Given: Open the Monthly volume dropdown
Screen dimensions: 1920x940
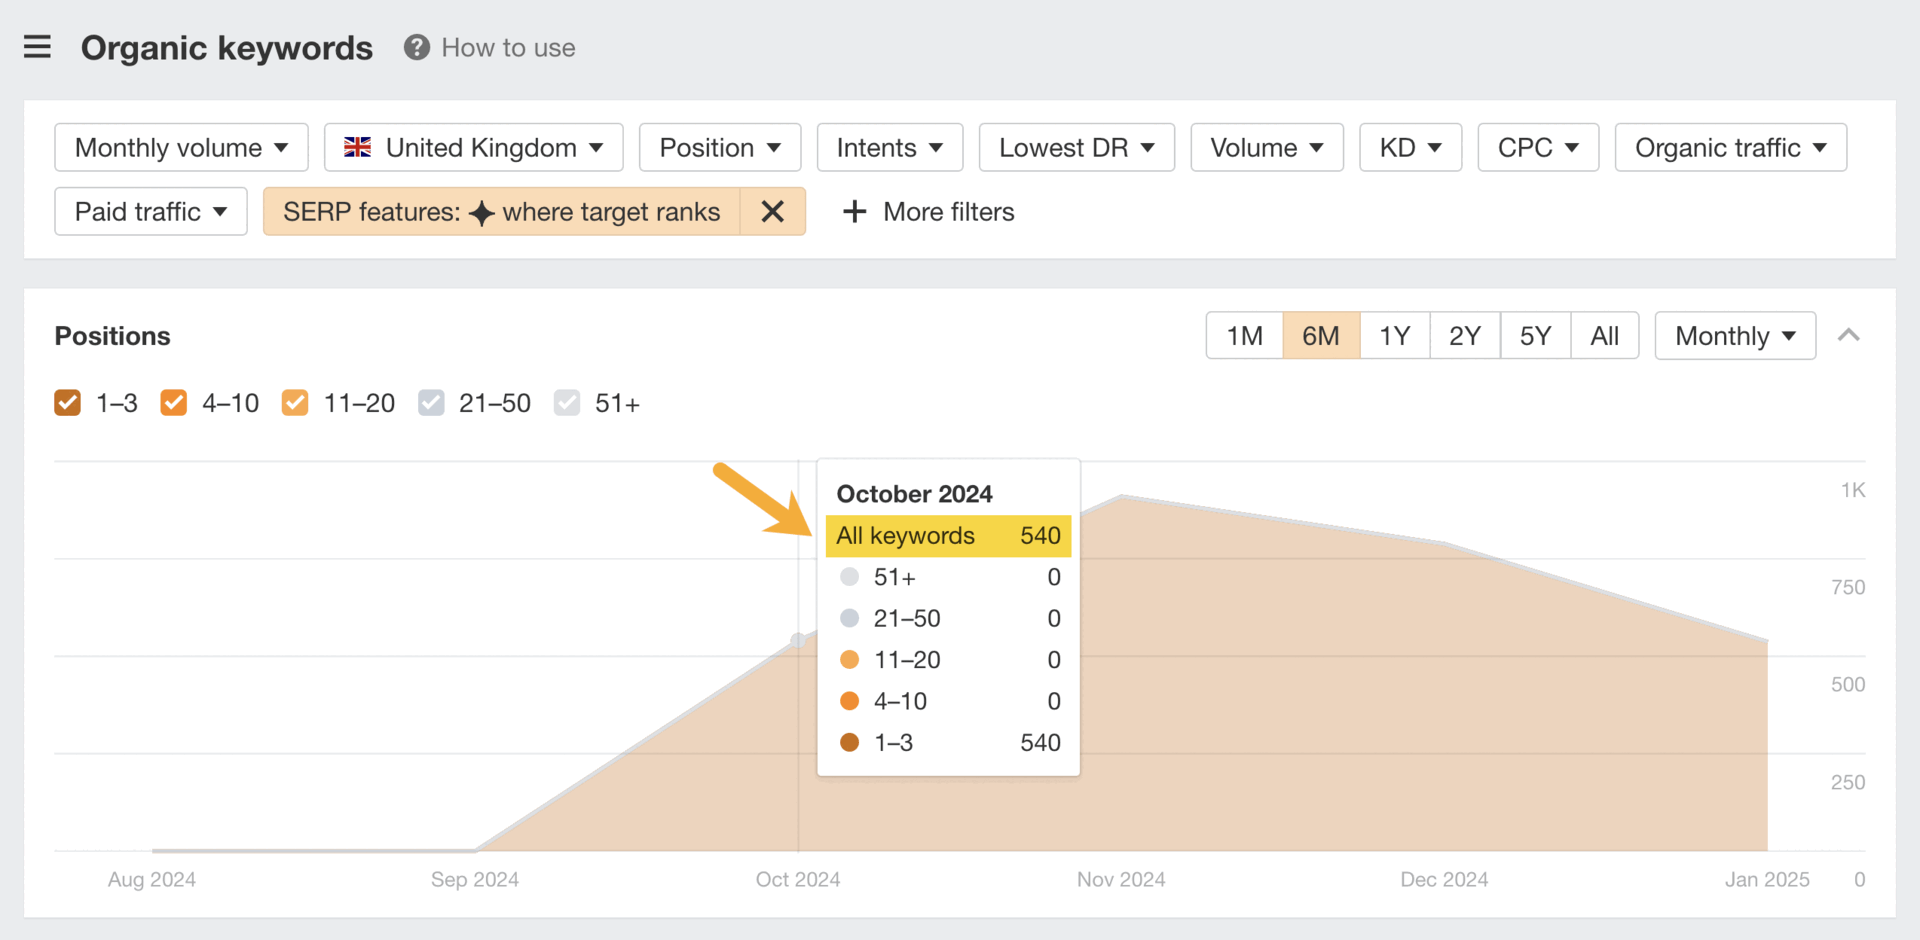Looking at the screenshot, I should pyautogui.click(x=180, y=147).
